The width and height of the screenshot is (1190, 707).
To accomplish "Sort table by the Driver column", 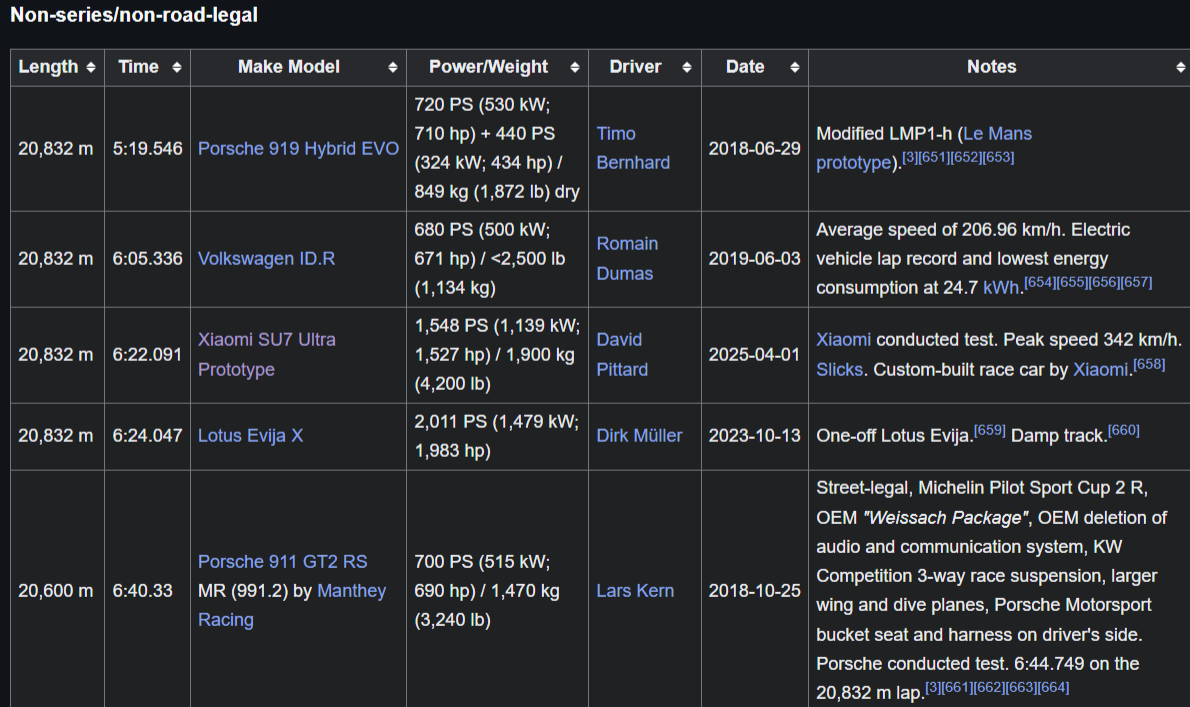I will (x=644, y=68).
